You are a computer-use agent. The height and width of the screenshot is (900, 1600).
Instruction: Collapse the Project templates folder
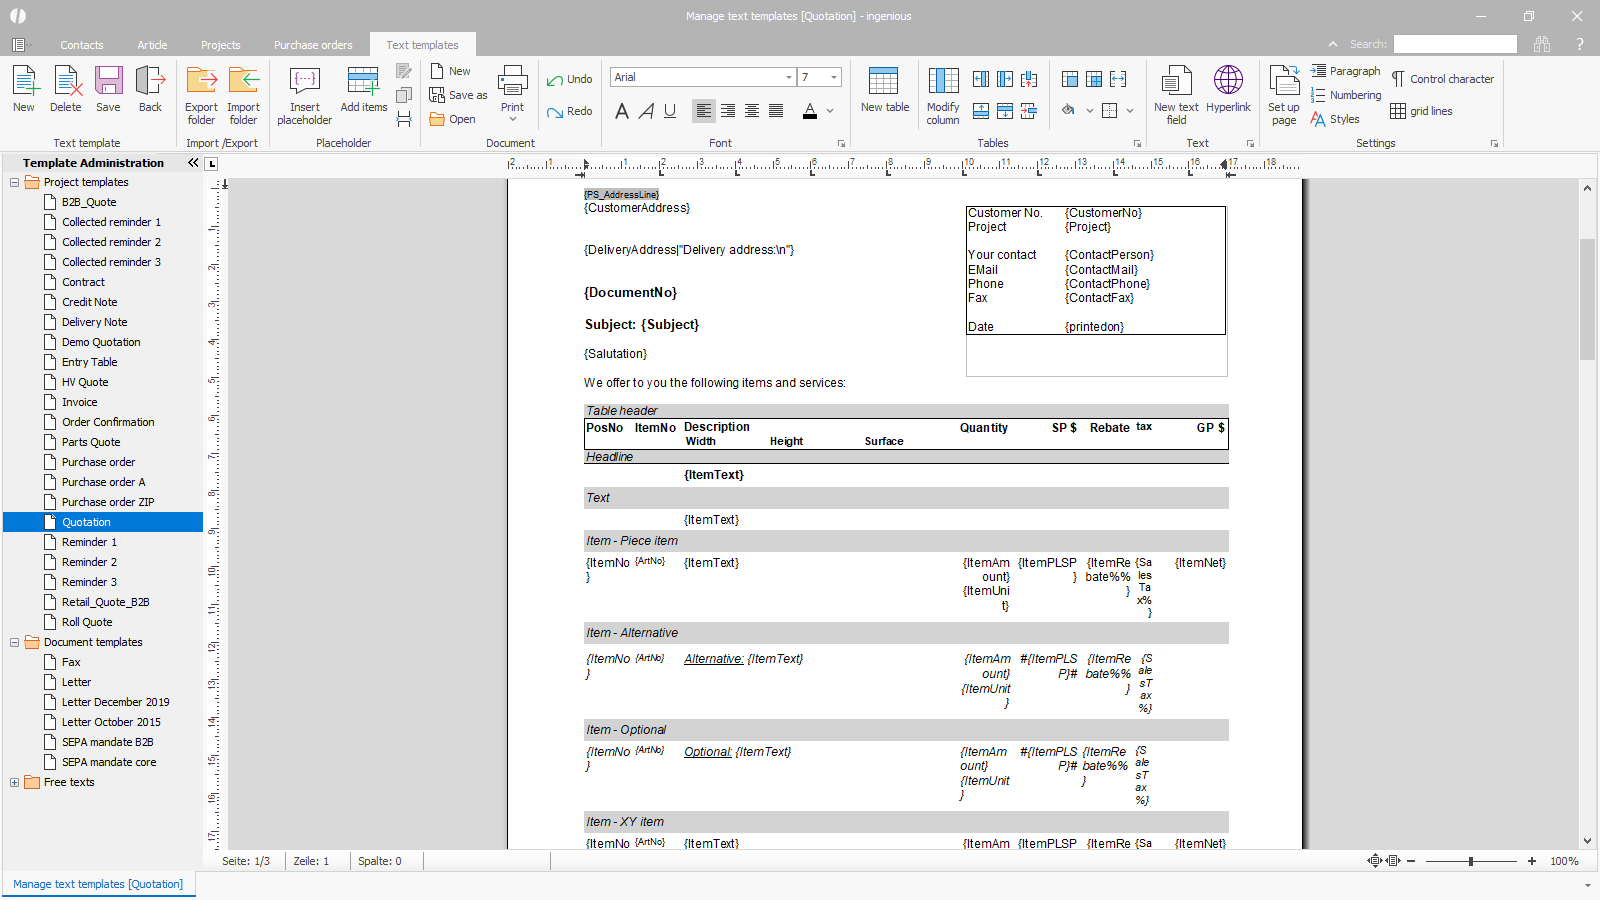pos(15,182)
